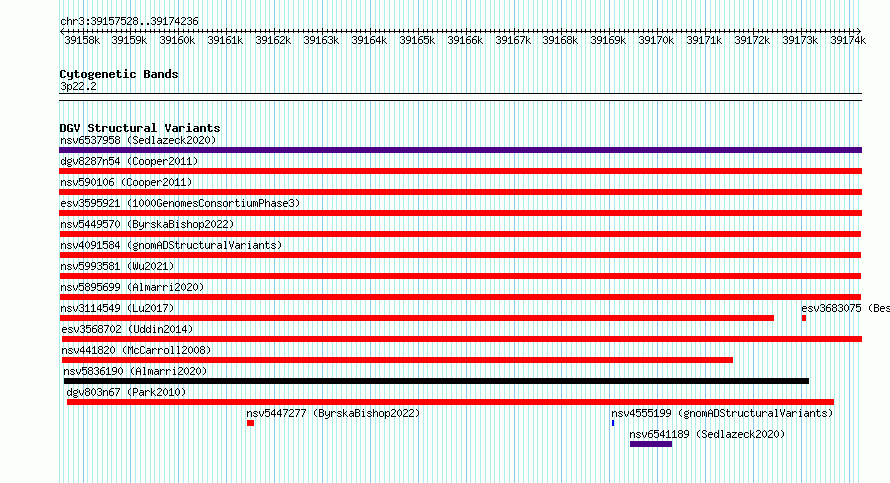The height and width of the screenshot is (483, 890).
Task: Select the esv3568702 (Uddin2014) label
Action: coord(127,329)
